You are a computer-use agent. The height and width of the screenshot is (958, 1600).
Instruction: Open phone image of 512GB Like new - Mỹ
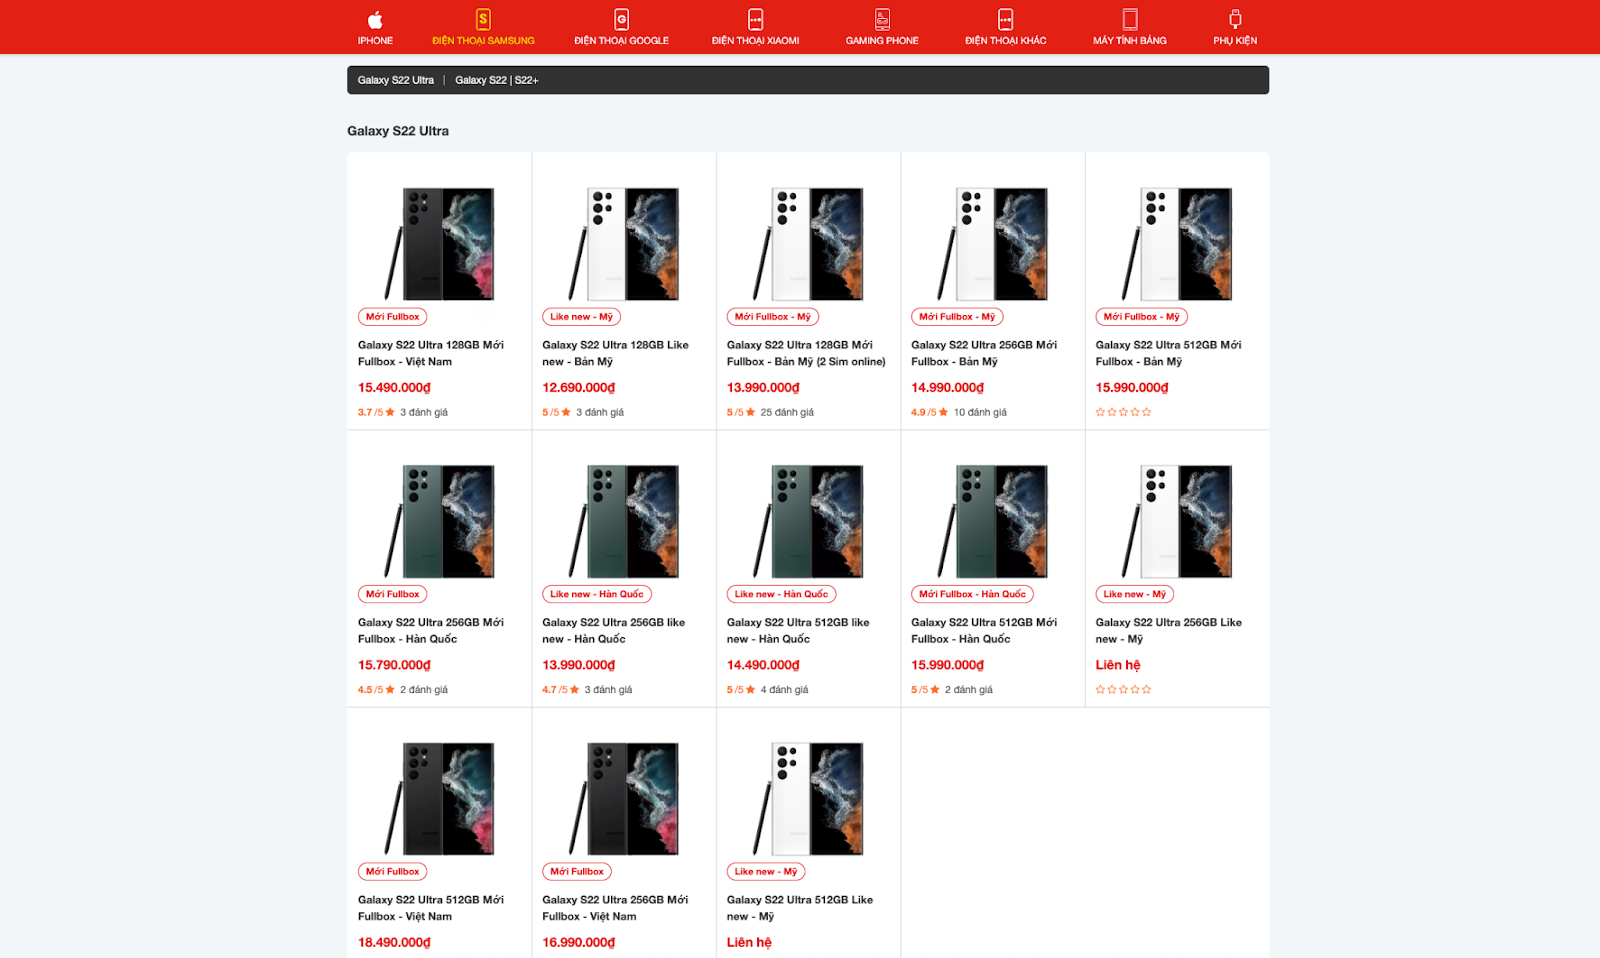(x=808, y=798)
